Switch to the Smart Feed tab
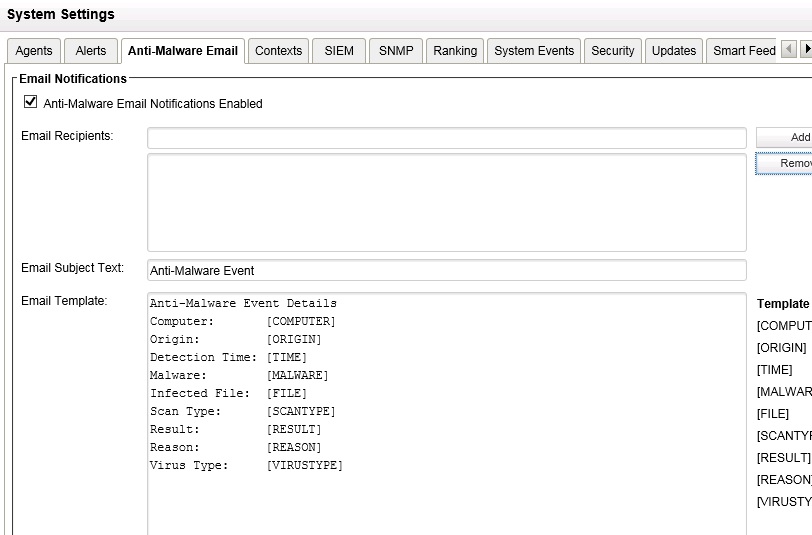This screenshot has height=535, width=812. pyautogui.click(x=743, y=51)
